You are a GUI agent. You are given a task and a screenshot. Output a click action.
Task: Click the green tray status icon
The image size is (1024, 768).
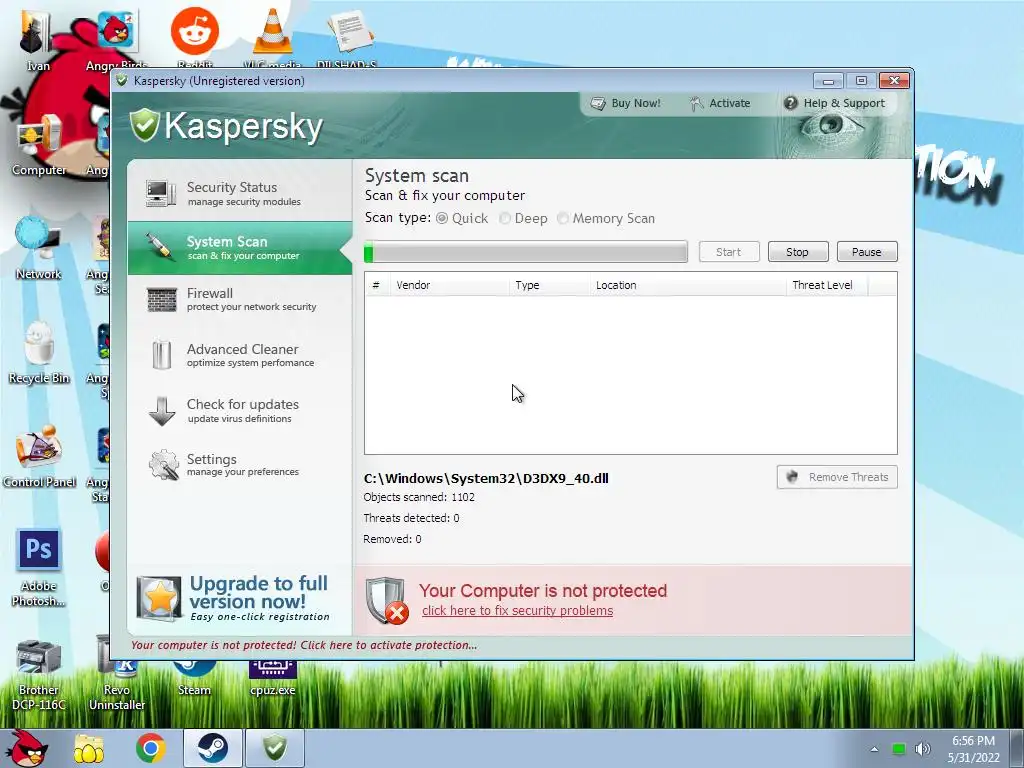pyautogui.click(x=899, y=749)
